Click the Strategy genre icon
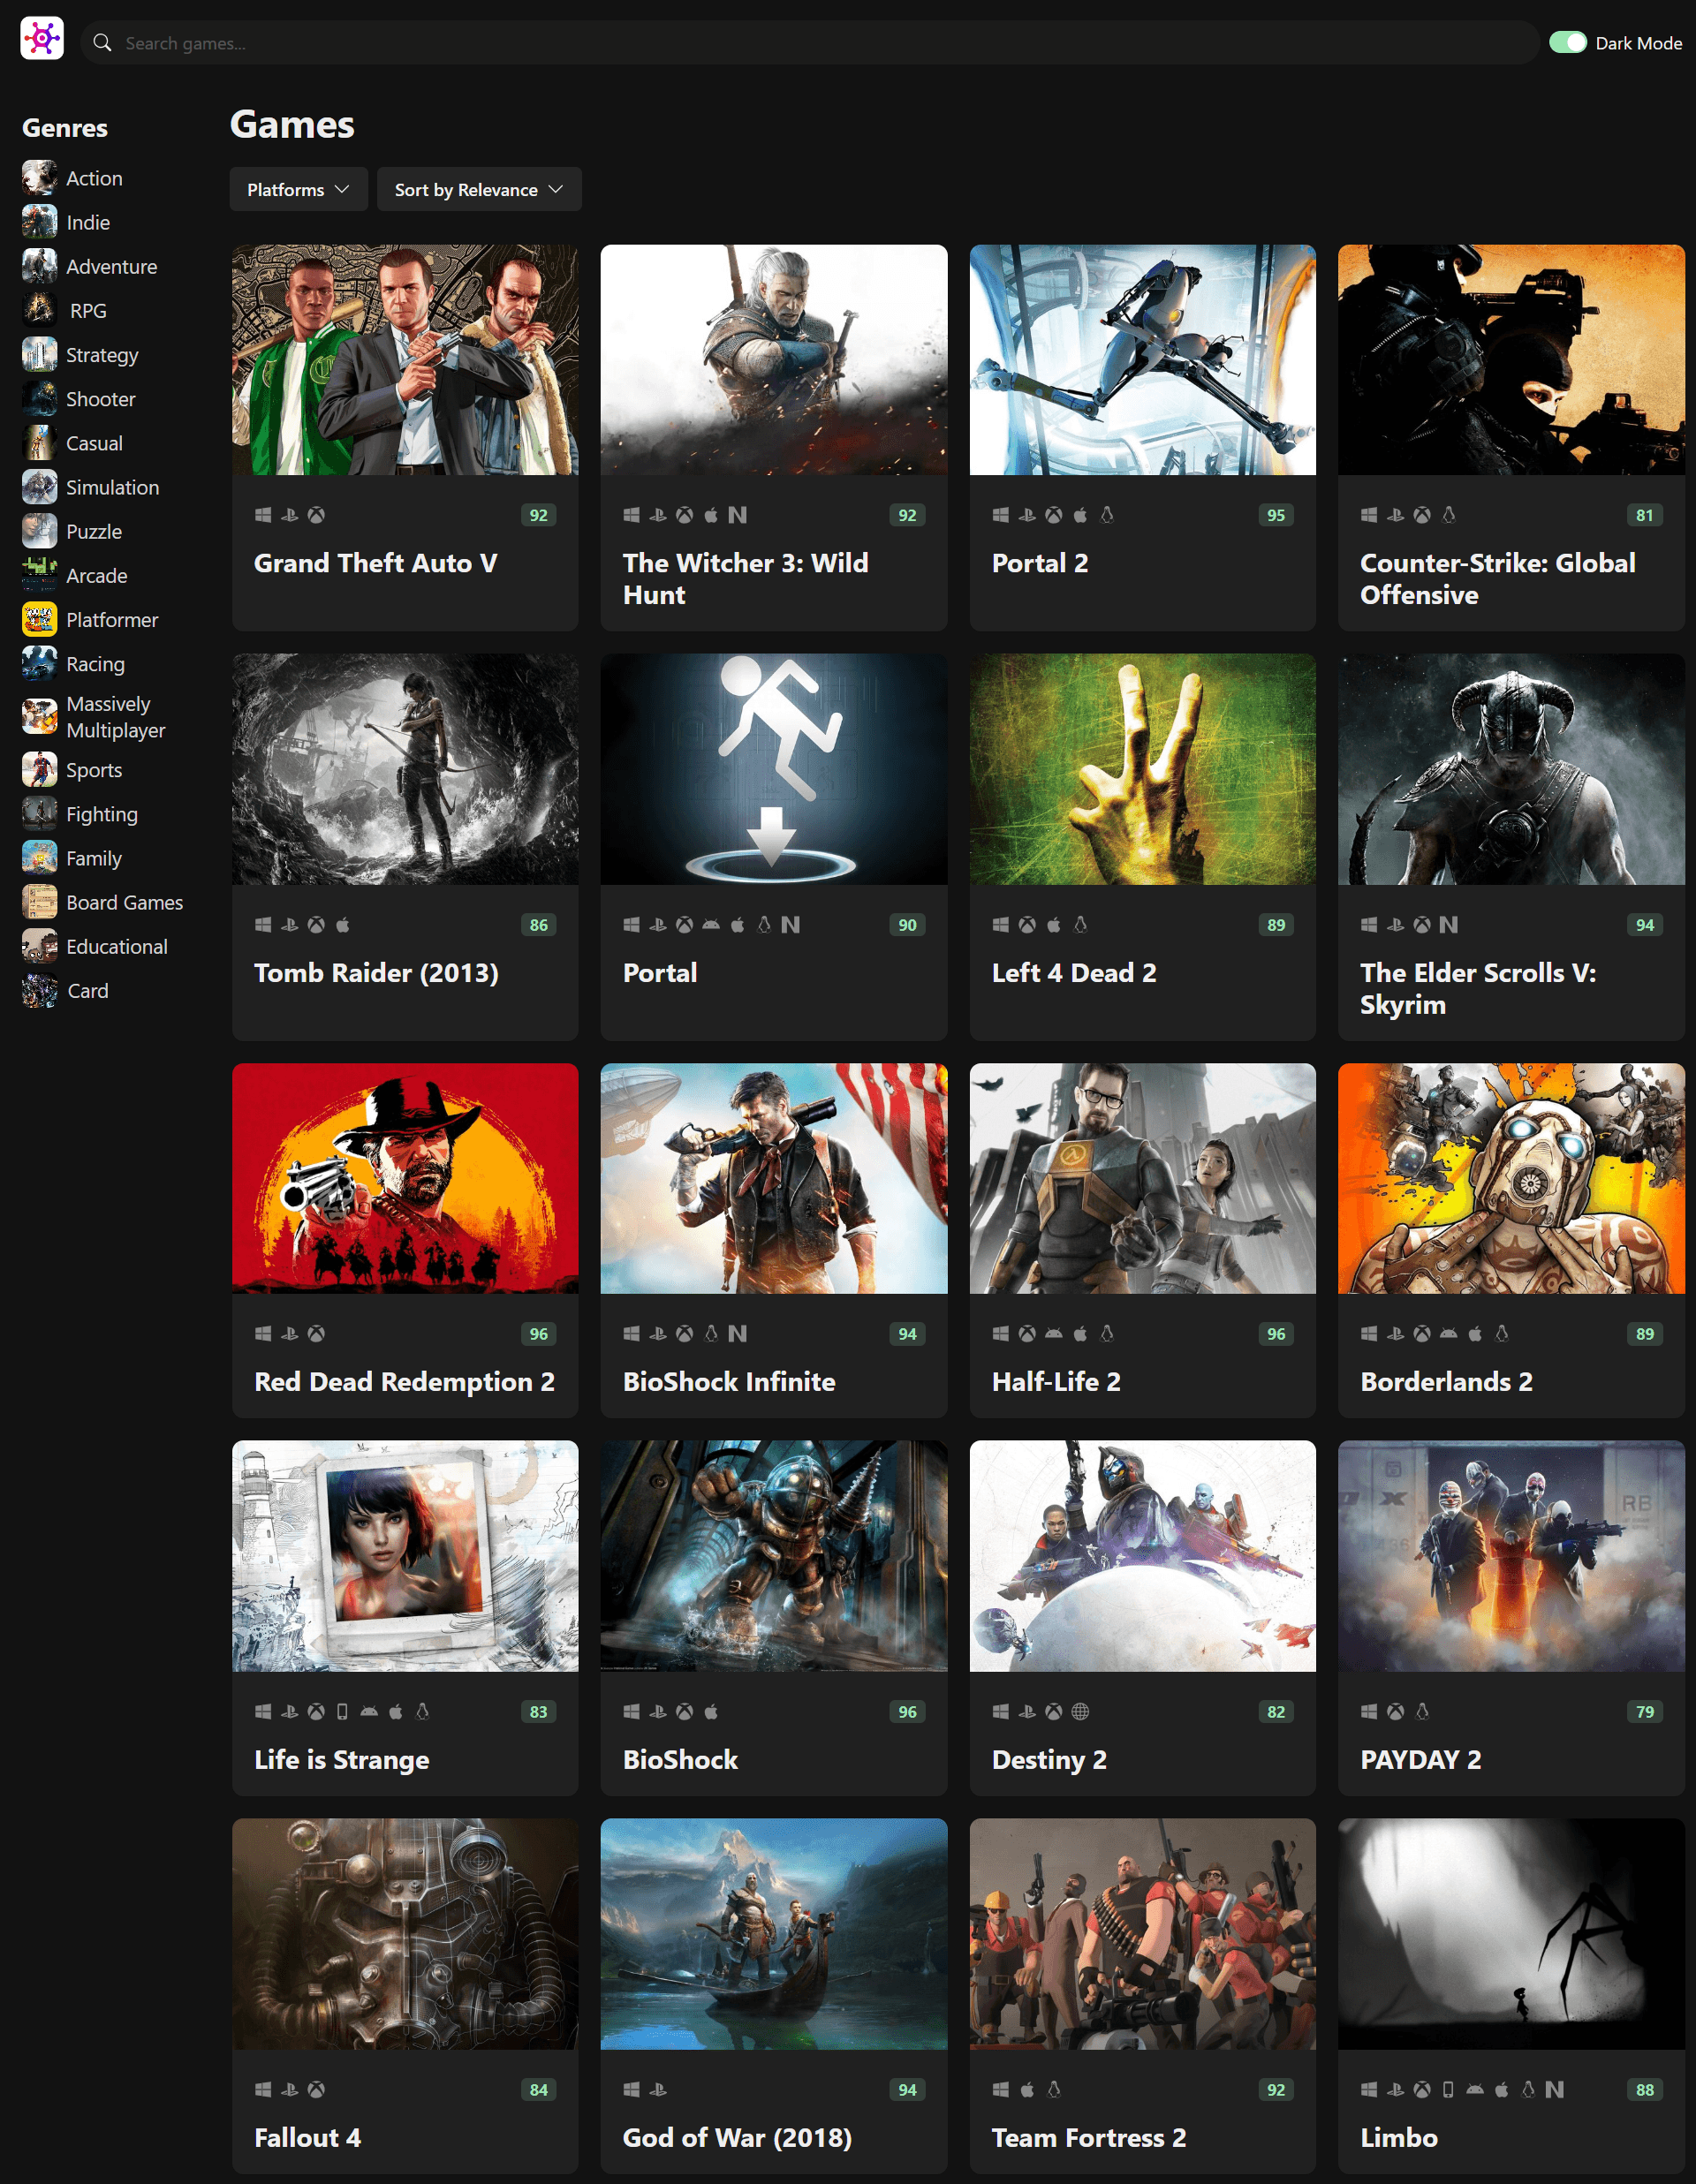The width and height of the screenshot is (1696, 2184). 39,354
